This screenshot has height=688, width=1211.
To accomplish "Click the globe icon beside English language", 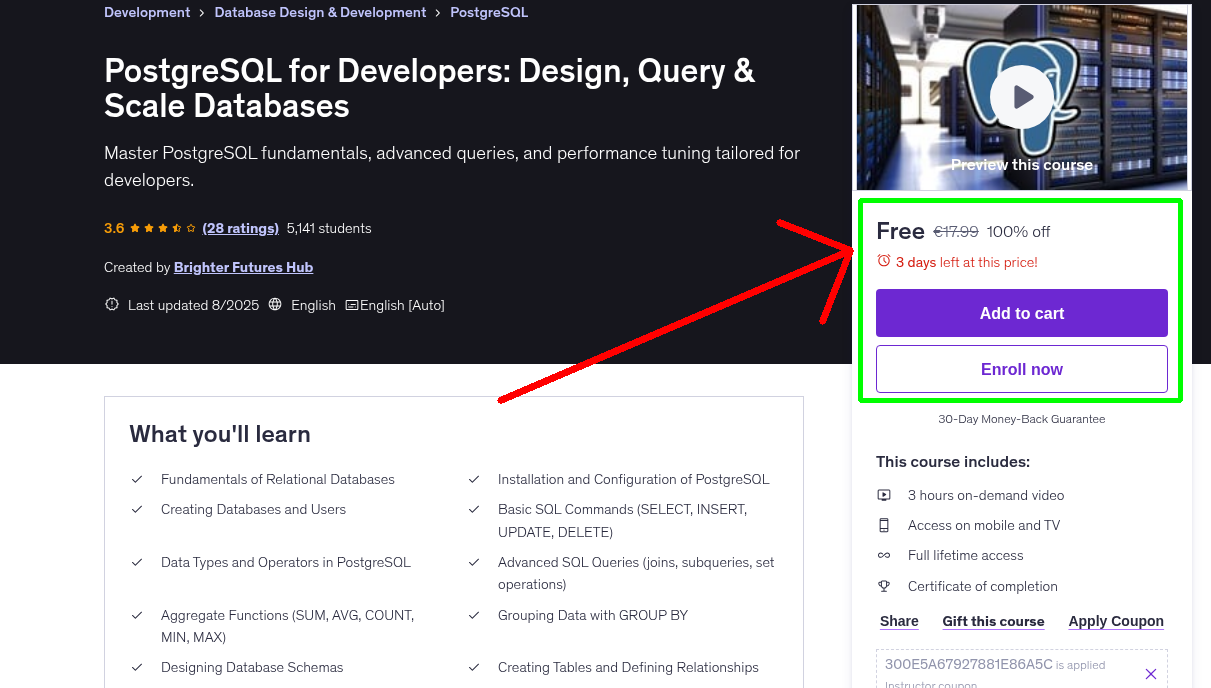I will (275, 305).
